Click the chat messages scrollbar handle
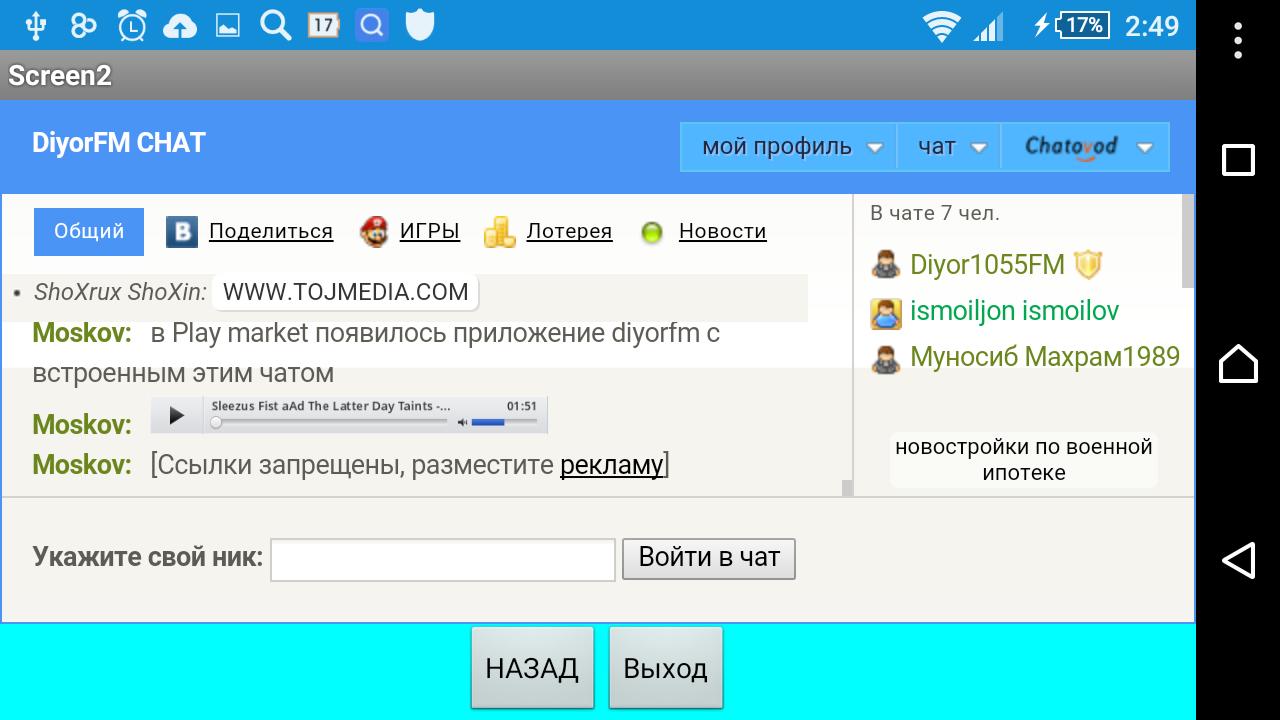Viewport: 1280px width, 720px height. point(848,488)
